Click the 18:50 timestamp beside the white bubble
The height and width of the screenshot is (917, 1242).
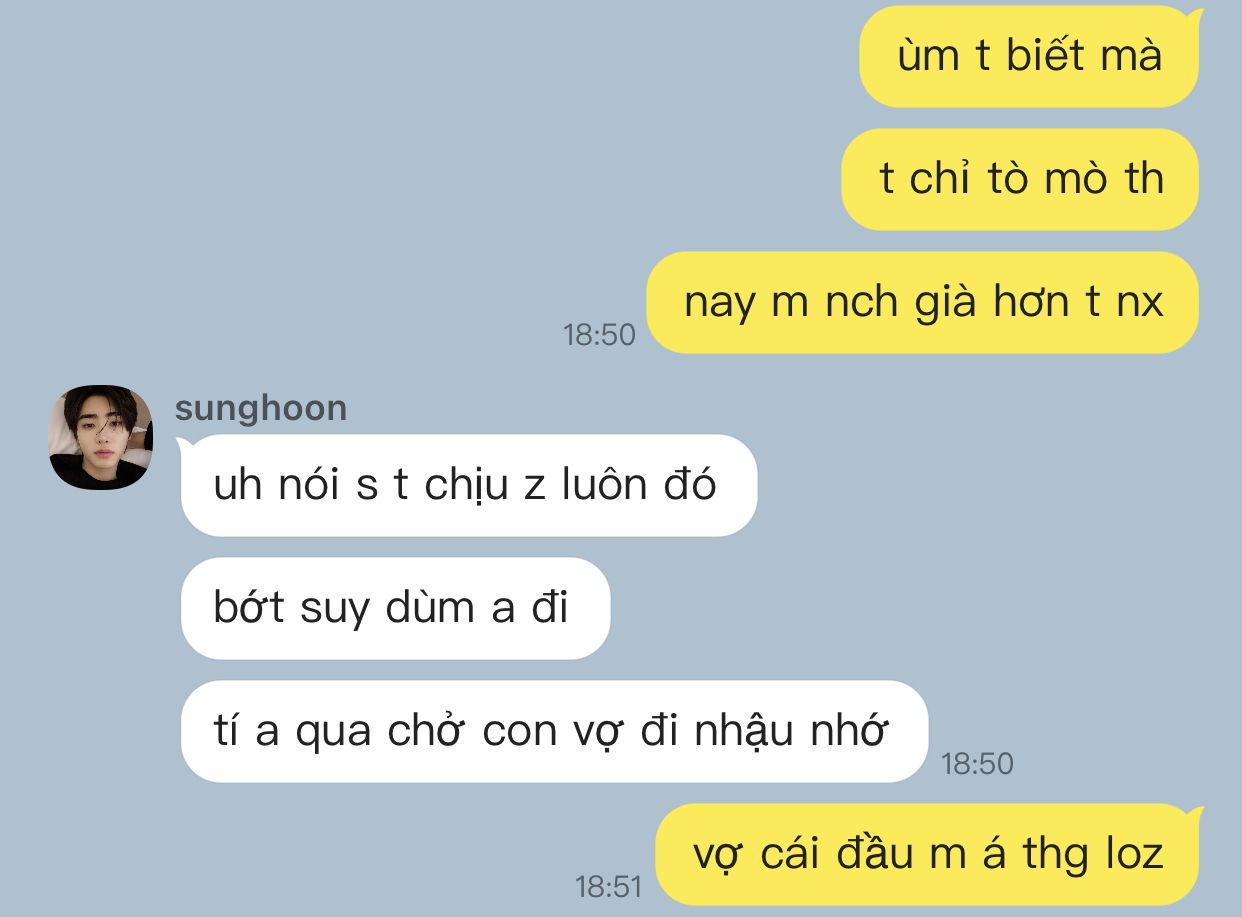coord(977,764)
